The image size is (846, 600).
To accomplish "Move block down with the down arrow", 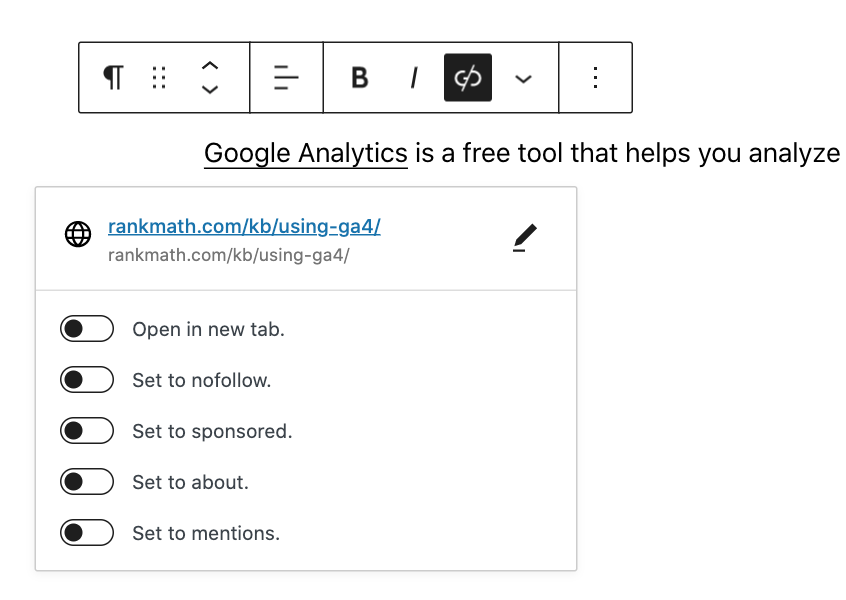I will click(x=210, y=89).
